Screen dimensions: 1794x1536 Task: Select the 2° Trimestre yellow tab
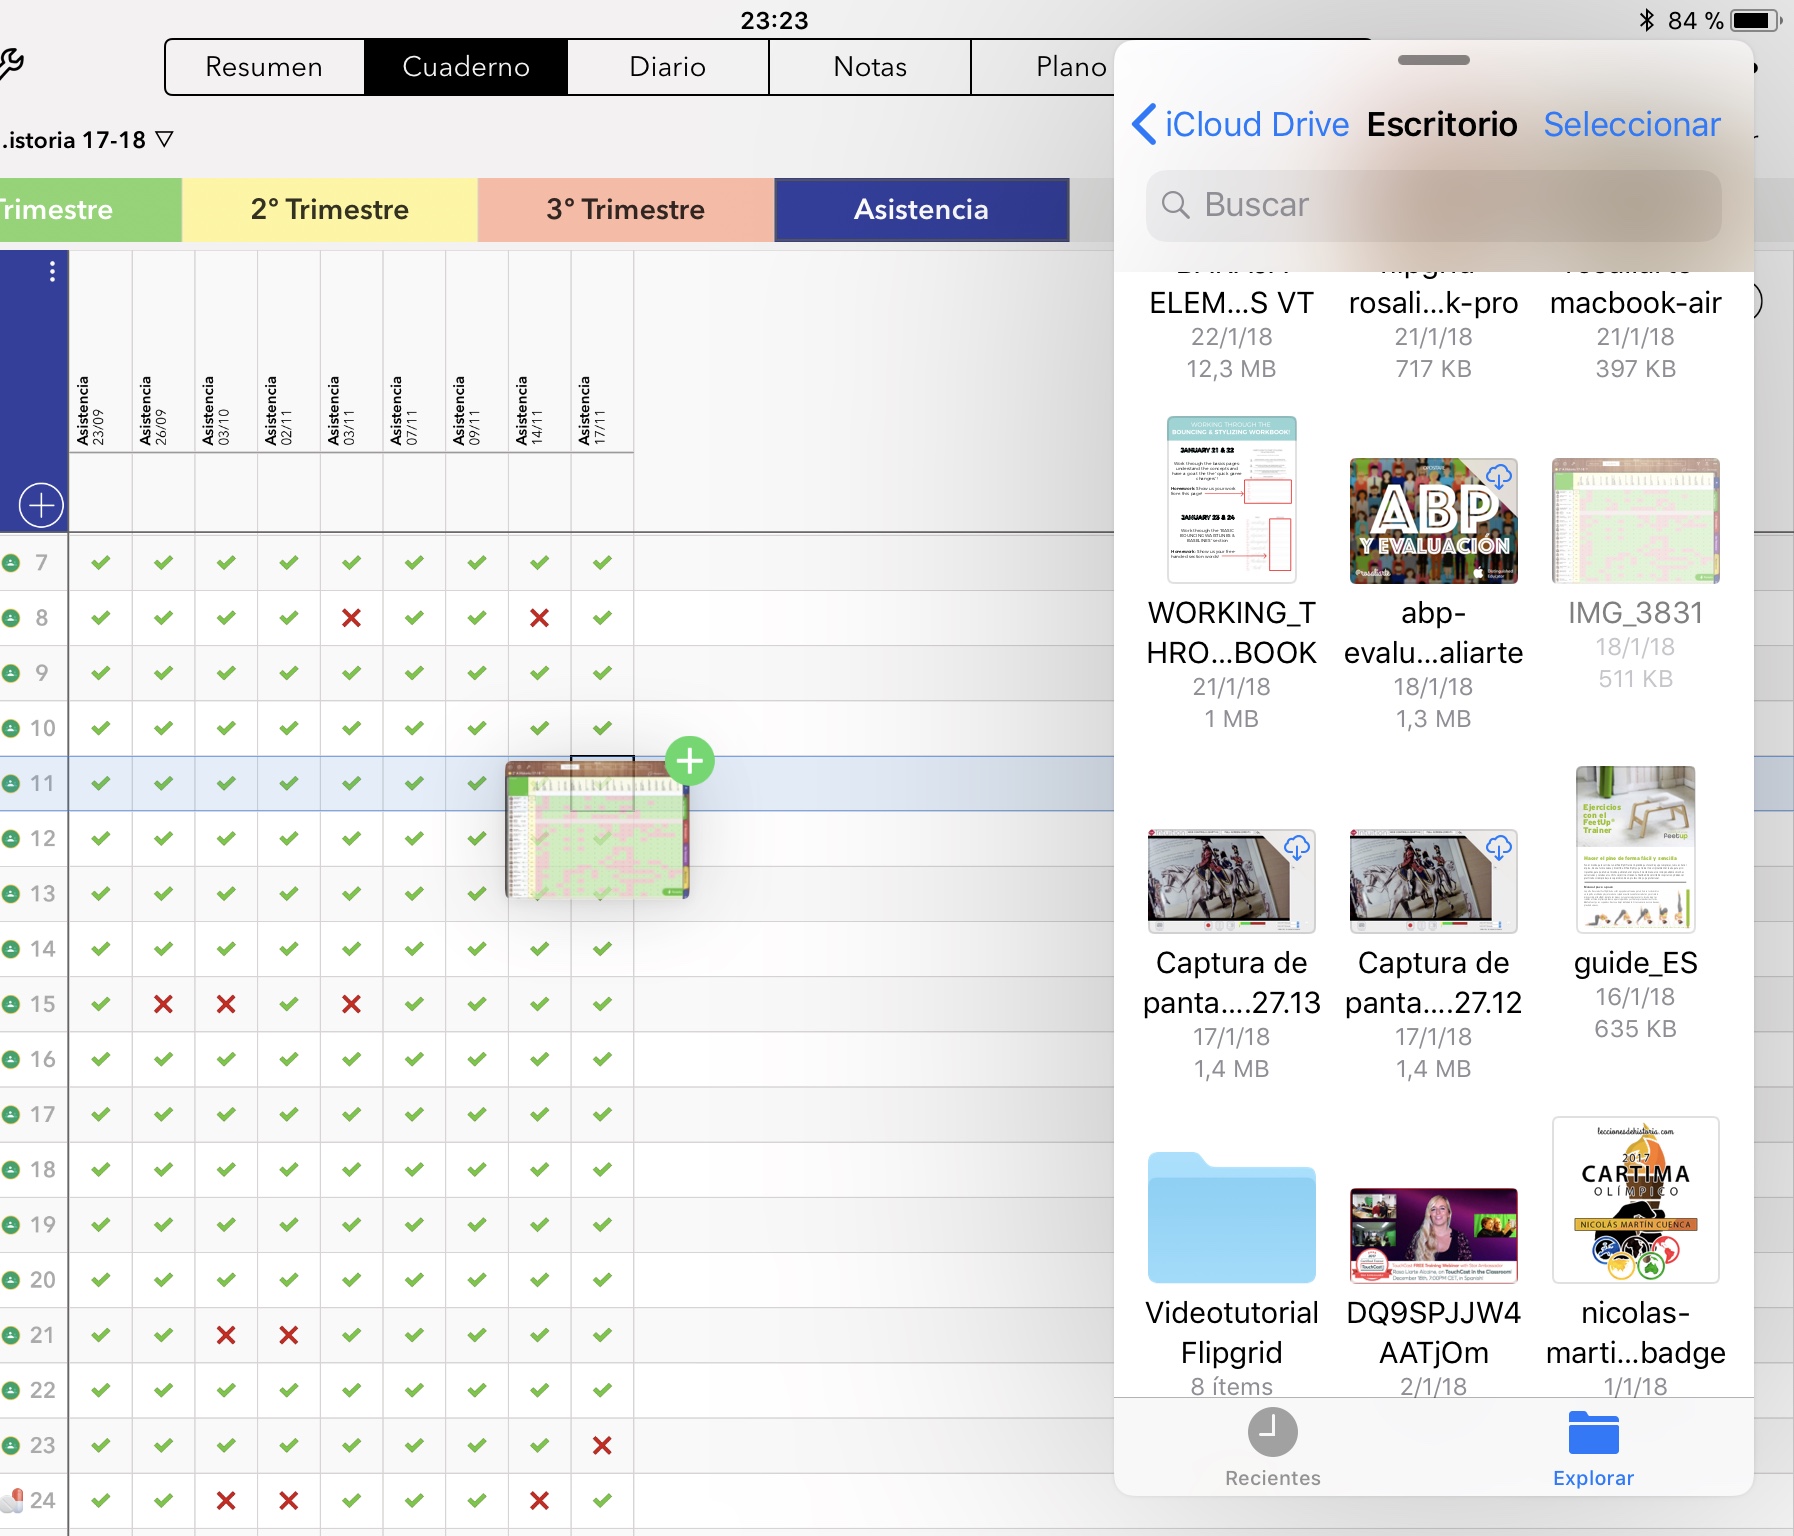point(329,209)
